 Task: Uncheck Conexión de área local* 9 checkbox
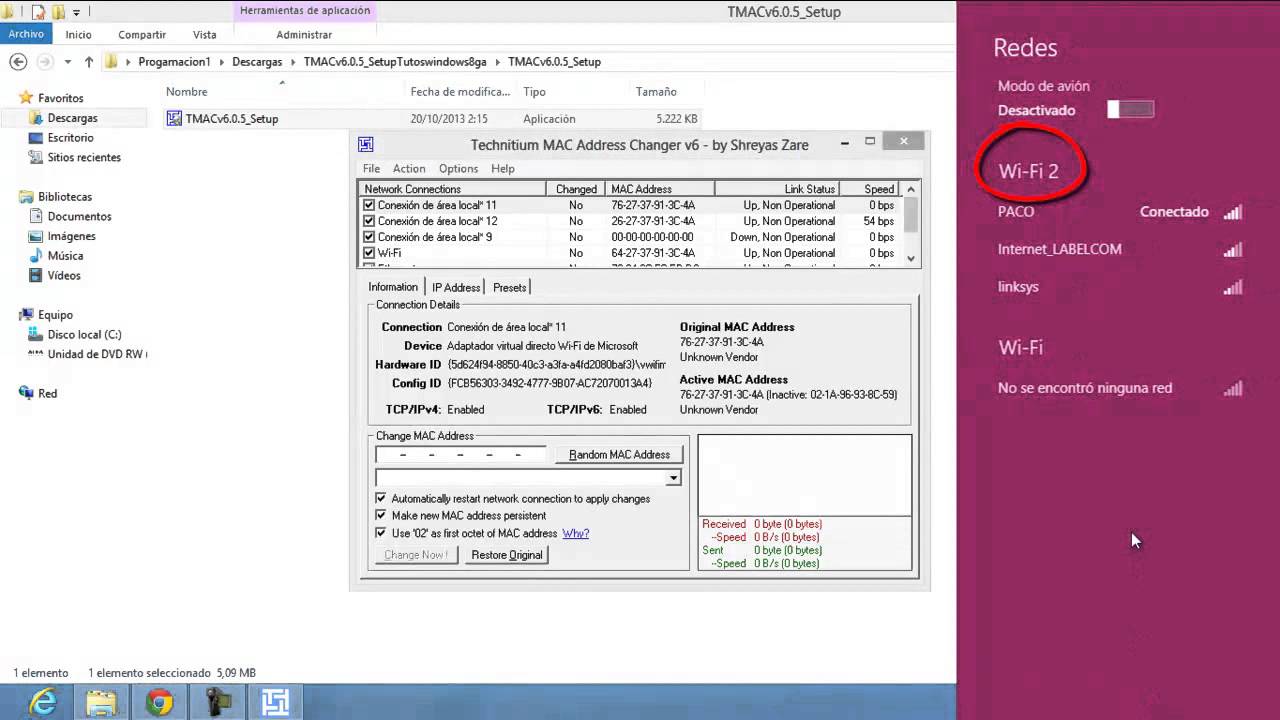coord(369,237)
